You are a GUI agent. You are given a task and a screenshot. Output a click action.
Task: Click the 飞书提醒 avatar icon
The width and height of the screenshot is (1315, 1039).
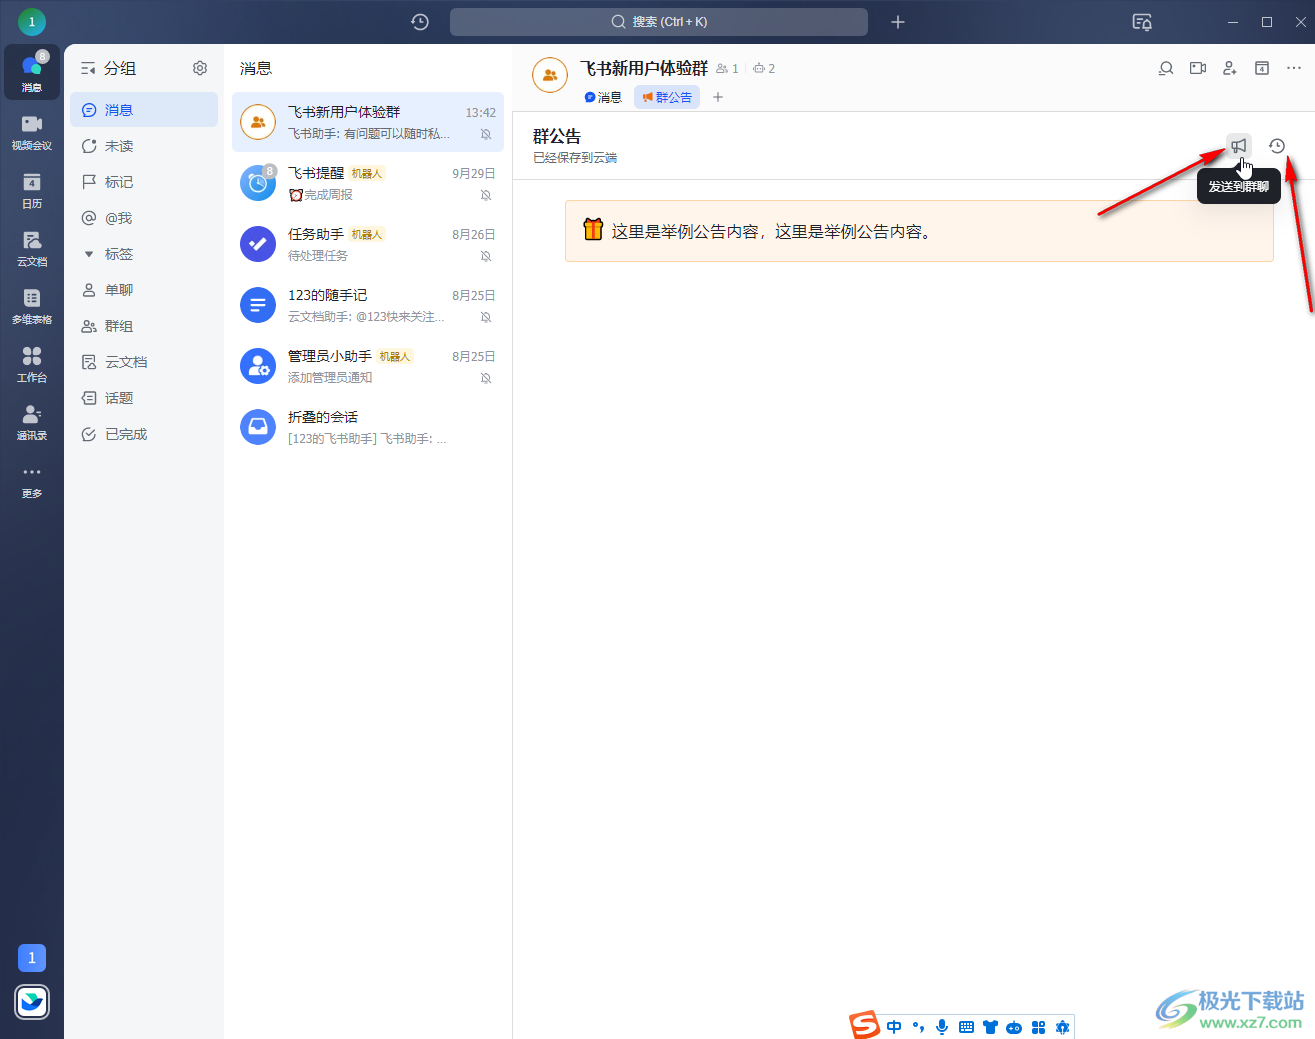coord(258,183)
